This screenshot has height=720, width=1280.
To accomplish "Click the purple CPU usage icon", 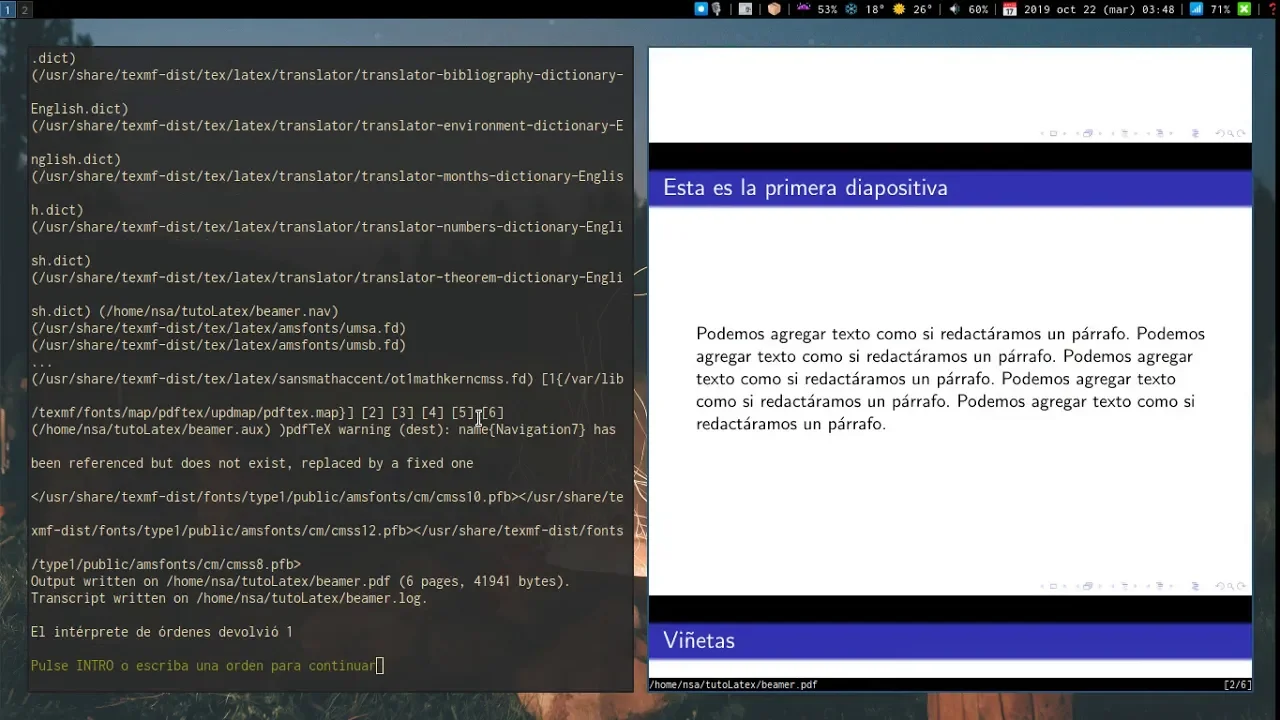I will coord(804,9).
